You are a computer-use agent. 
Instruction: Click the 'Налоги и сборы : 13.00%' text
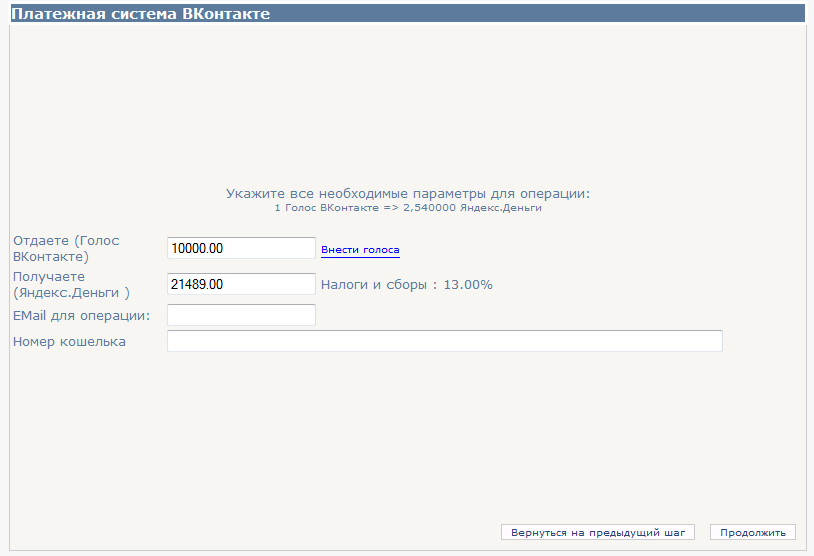pyautogui.click(x=406, y=284)
